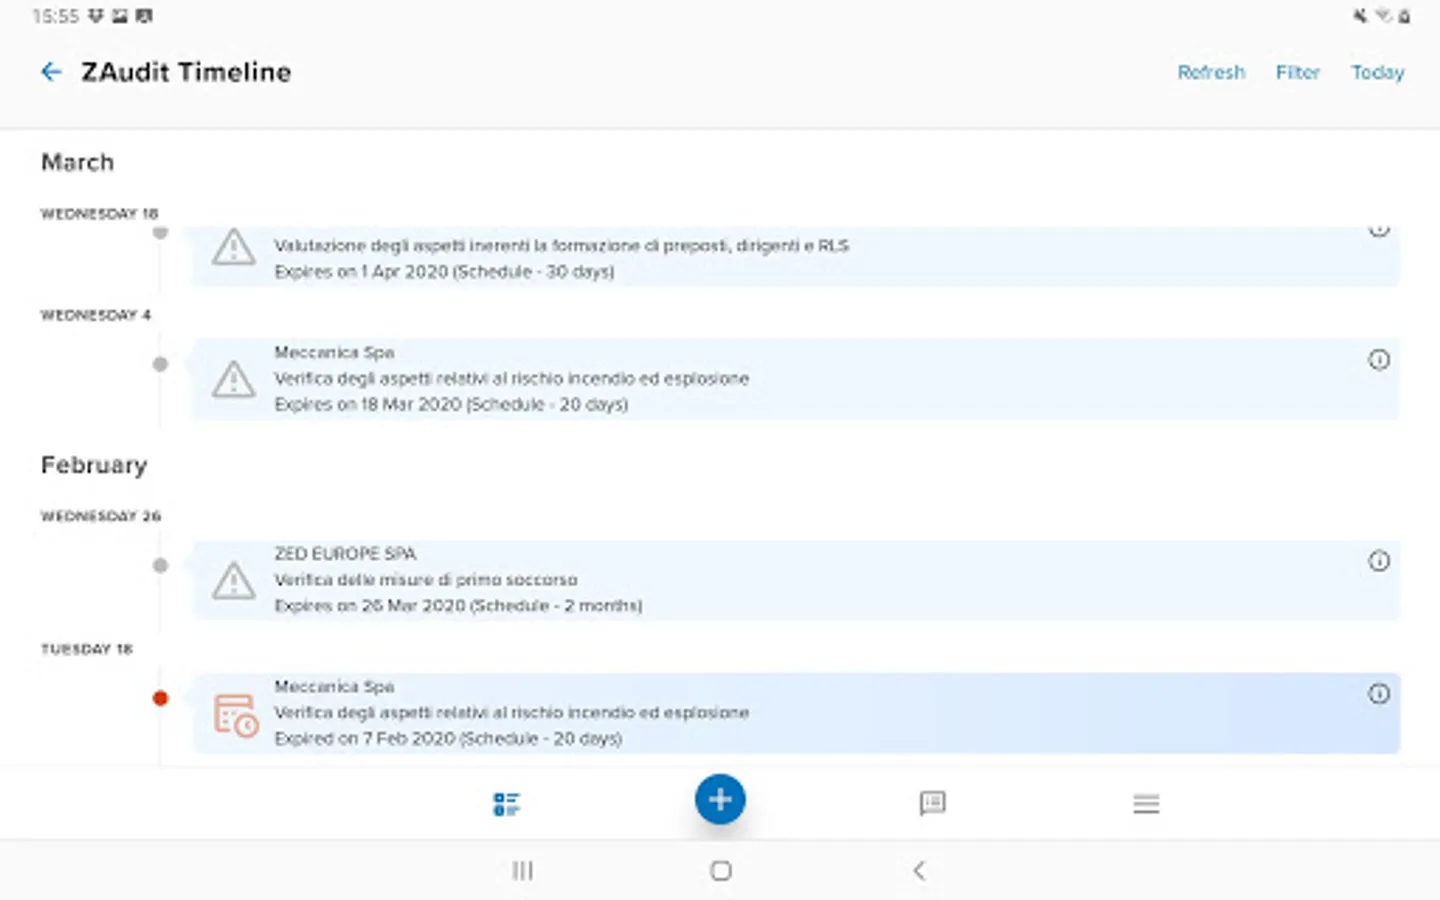This screenshot has height=900, width=1440.
Task: Tap Android recent apps button
Action: coord(522,871)
